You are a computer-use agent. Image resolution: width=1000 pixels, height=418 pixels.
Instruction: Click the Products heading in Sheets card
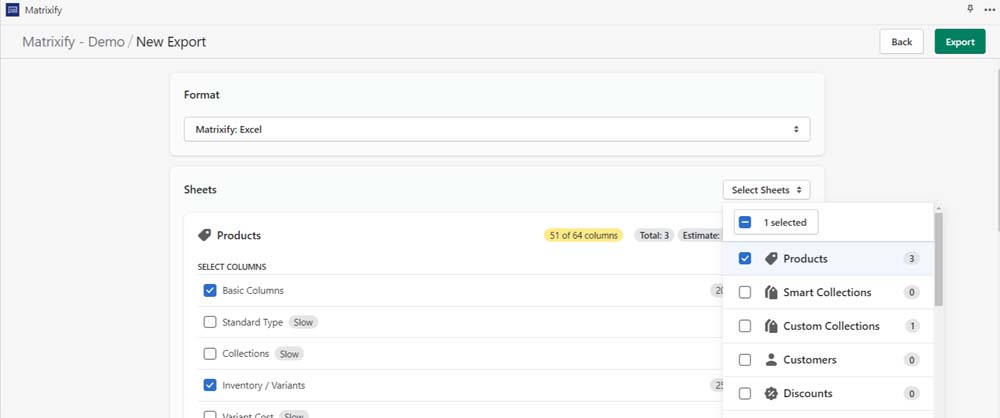[239, 235]
